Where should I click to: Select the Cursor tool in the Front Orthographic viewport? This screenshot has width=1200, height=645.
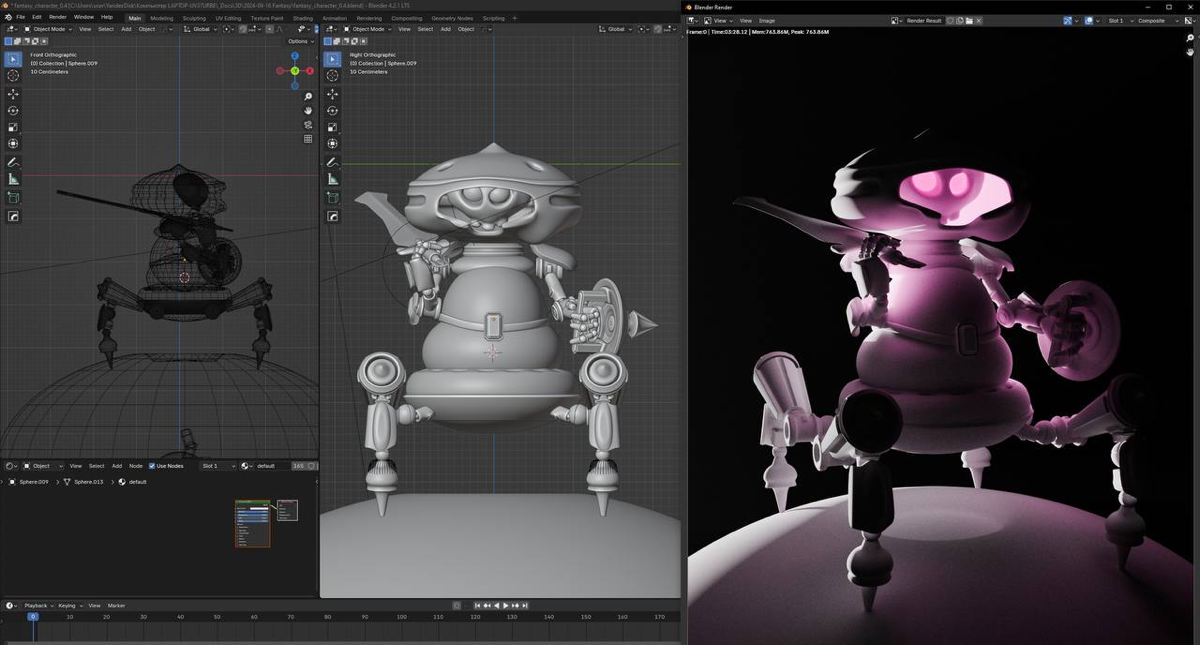point(13,76)
